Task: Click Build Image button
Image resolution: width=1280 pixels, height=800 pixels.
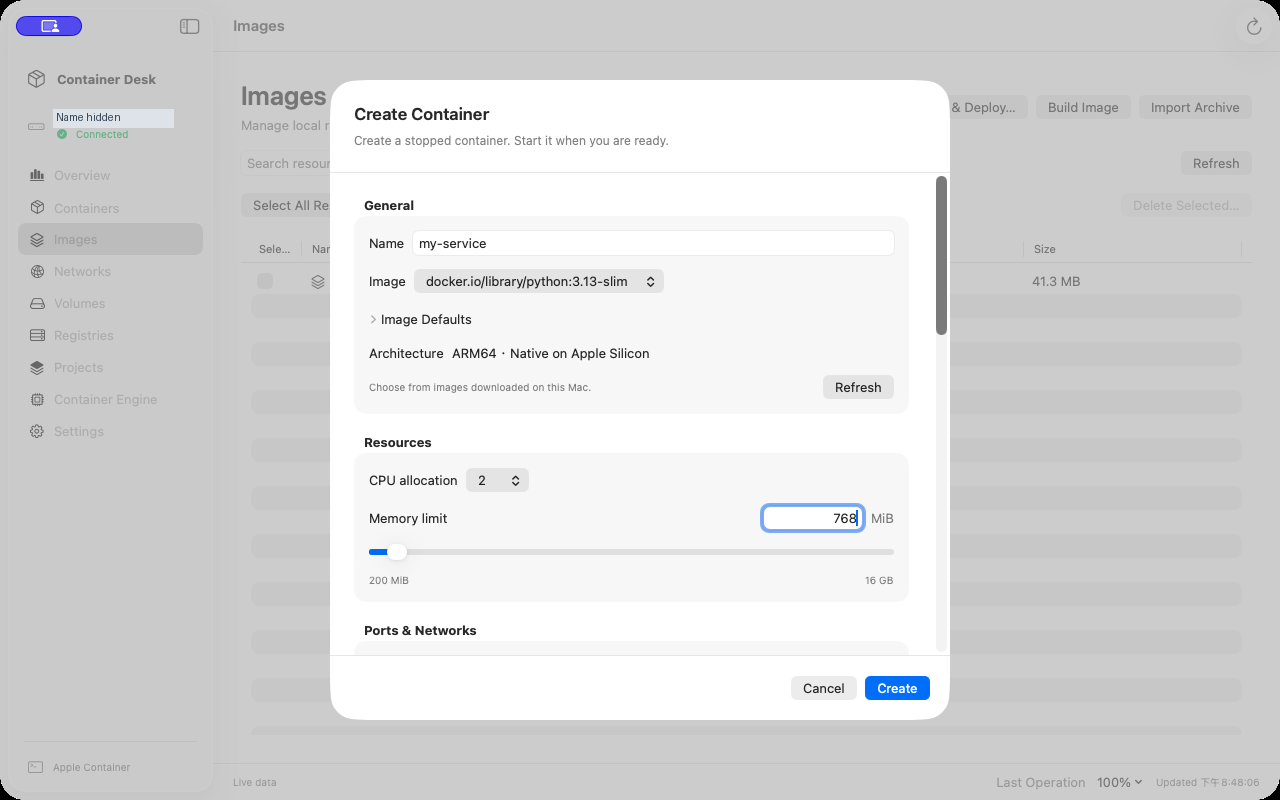Action: (1083, 108)
